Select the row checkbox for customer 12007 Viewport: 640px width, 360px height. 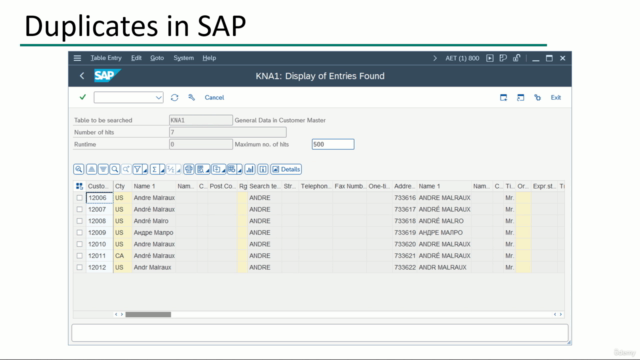click(x=79, y=209)
